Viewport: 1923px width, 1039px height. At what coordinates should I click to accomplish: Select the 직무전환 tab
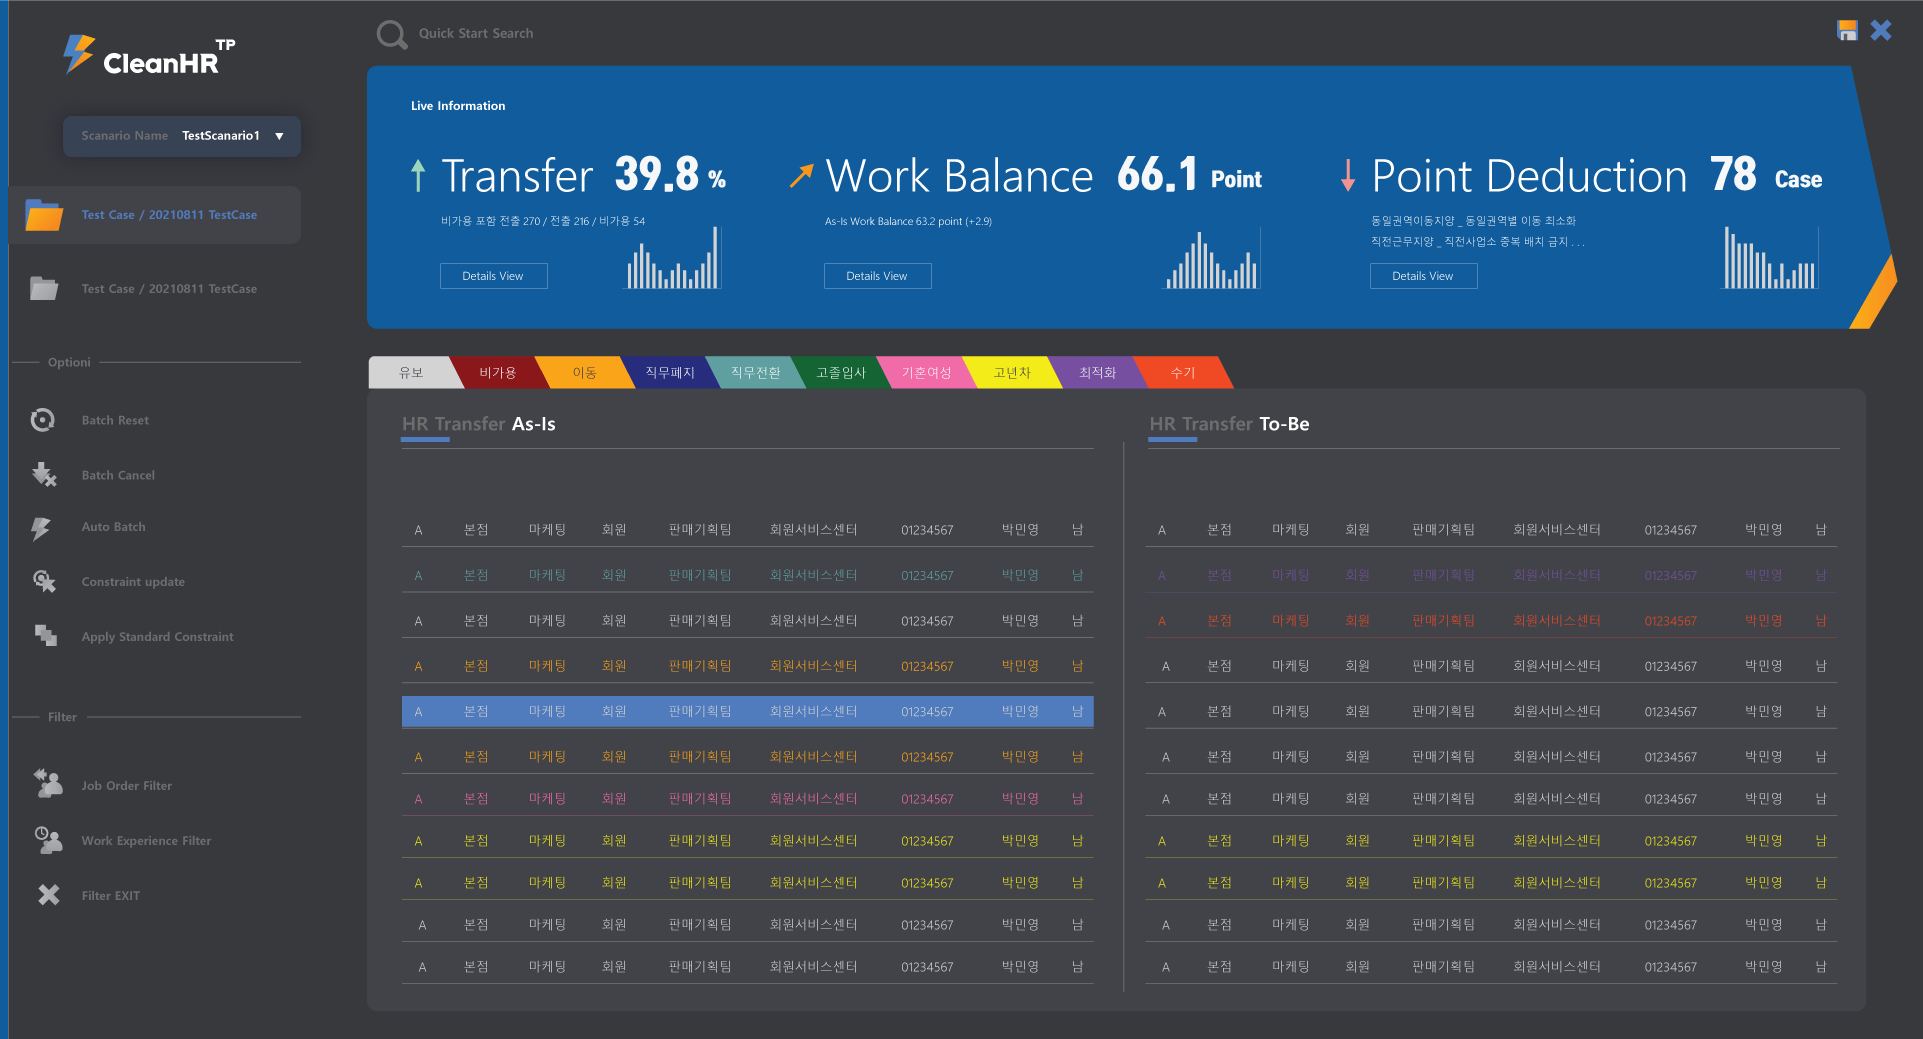click(x=755, y=372)
